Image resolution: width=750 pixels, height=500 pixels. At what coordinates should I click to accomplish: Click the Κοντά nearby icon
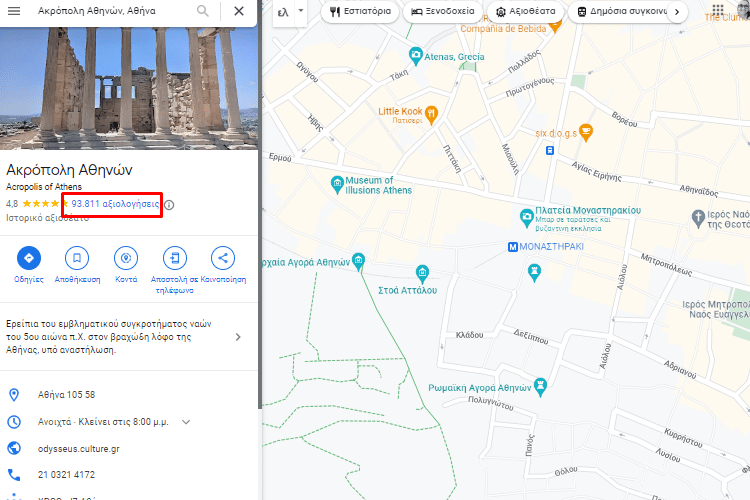(126, 258)
